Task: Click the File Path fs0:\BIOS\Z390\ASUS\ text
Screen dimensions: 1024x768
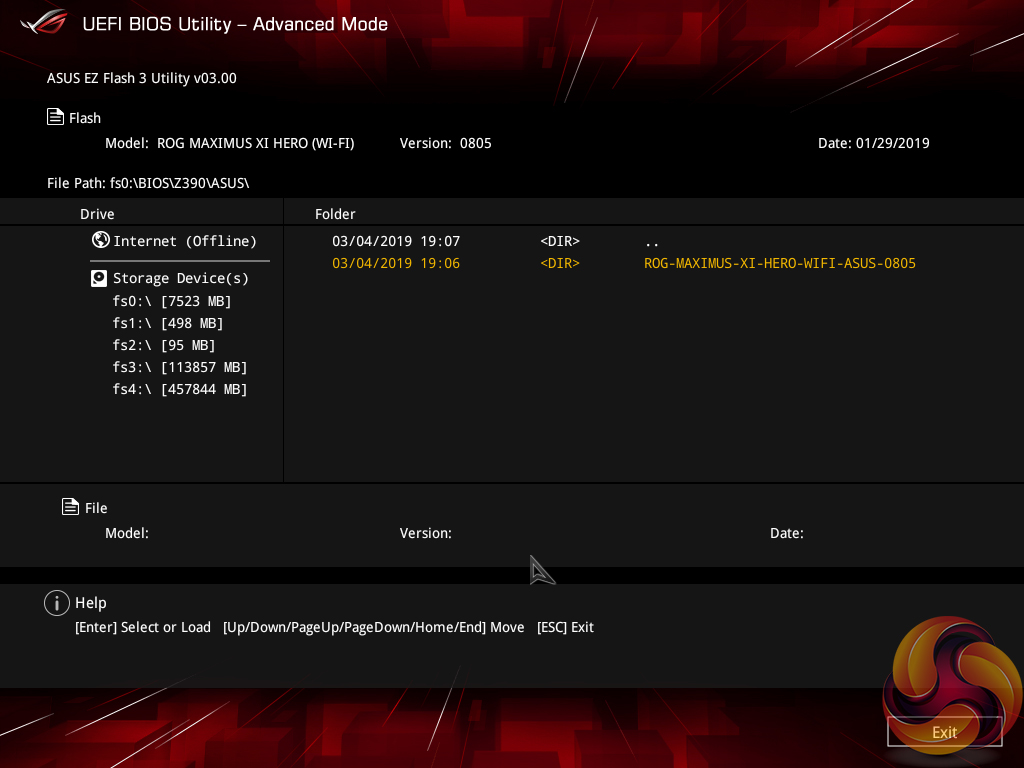Action: 148,183
